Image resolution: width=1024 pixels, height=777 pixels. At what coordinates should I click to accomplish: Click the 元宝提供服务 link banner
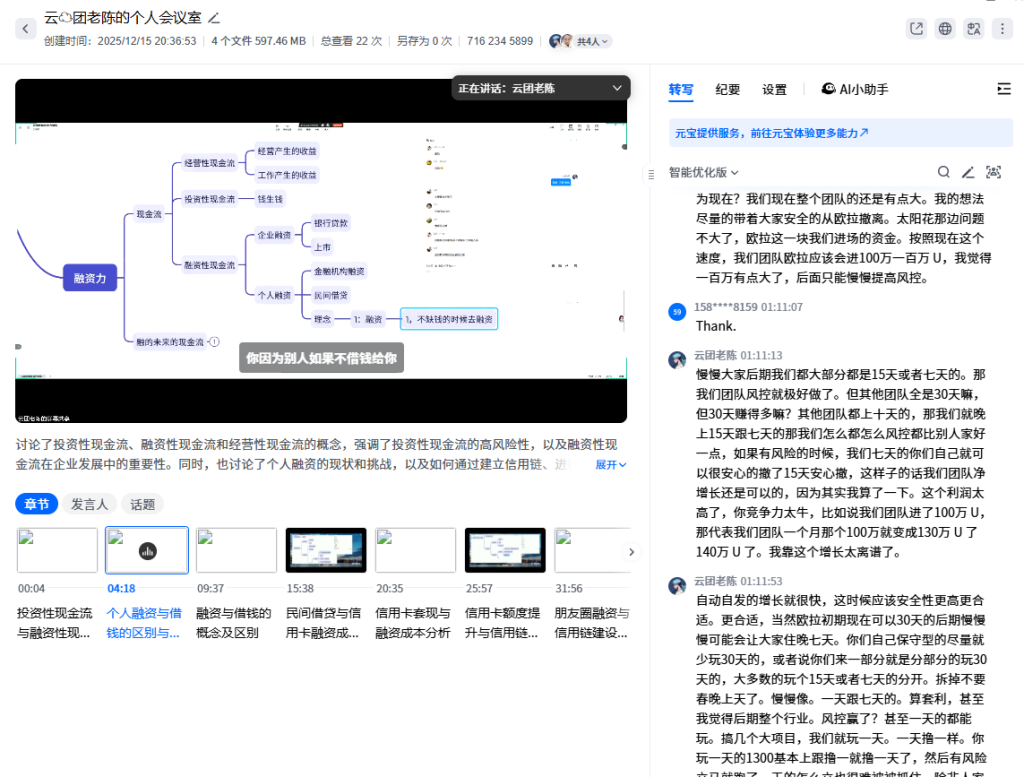(x=771, y=132)
